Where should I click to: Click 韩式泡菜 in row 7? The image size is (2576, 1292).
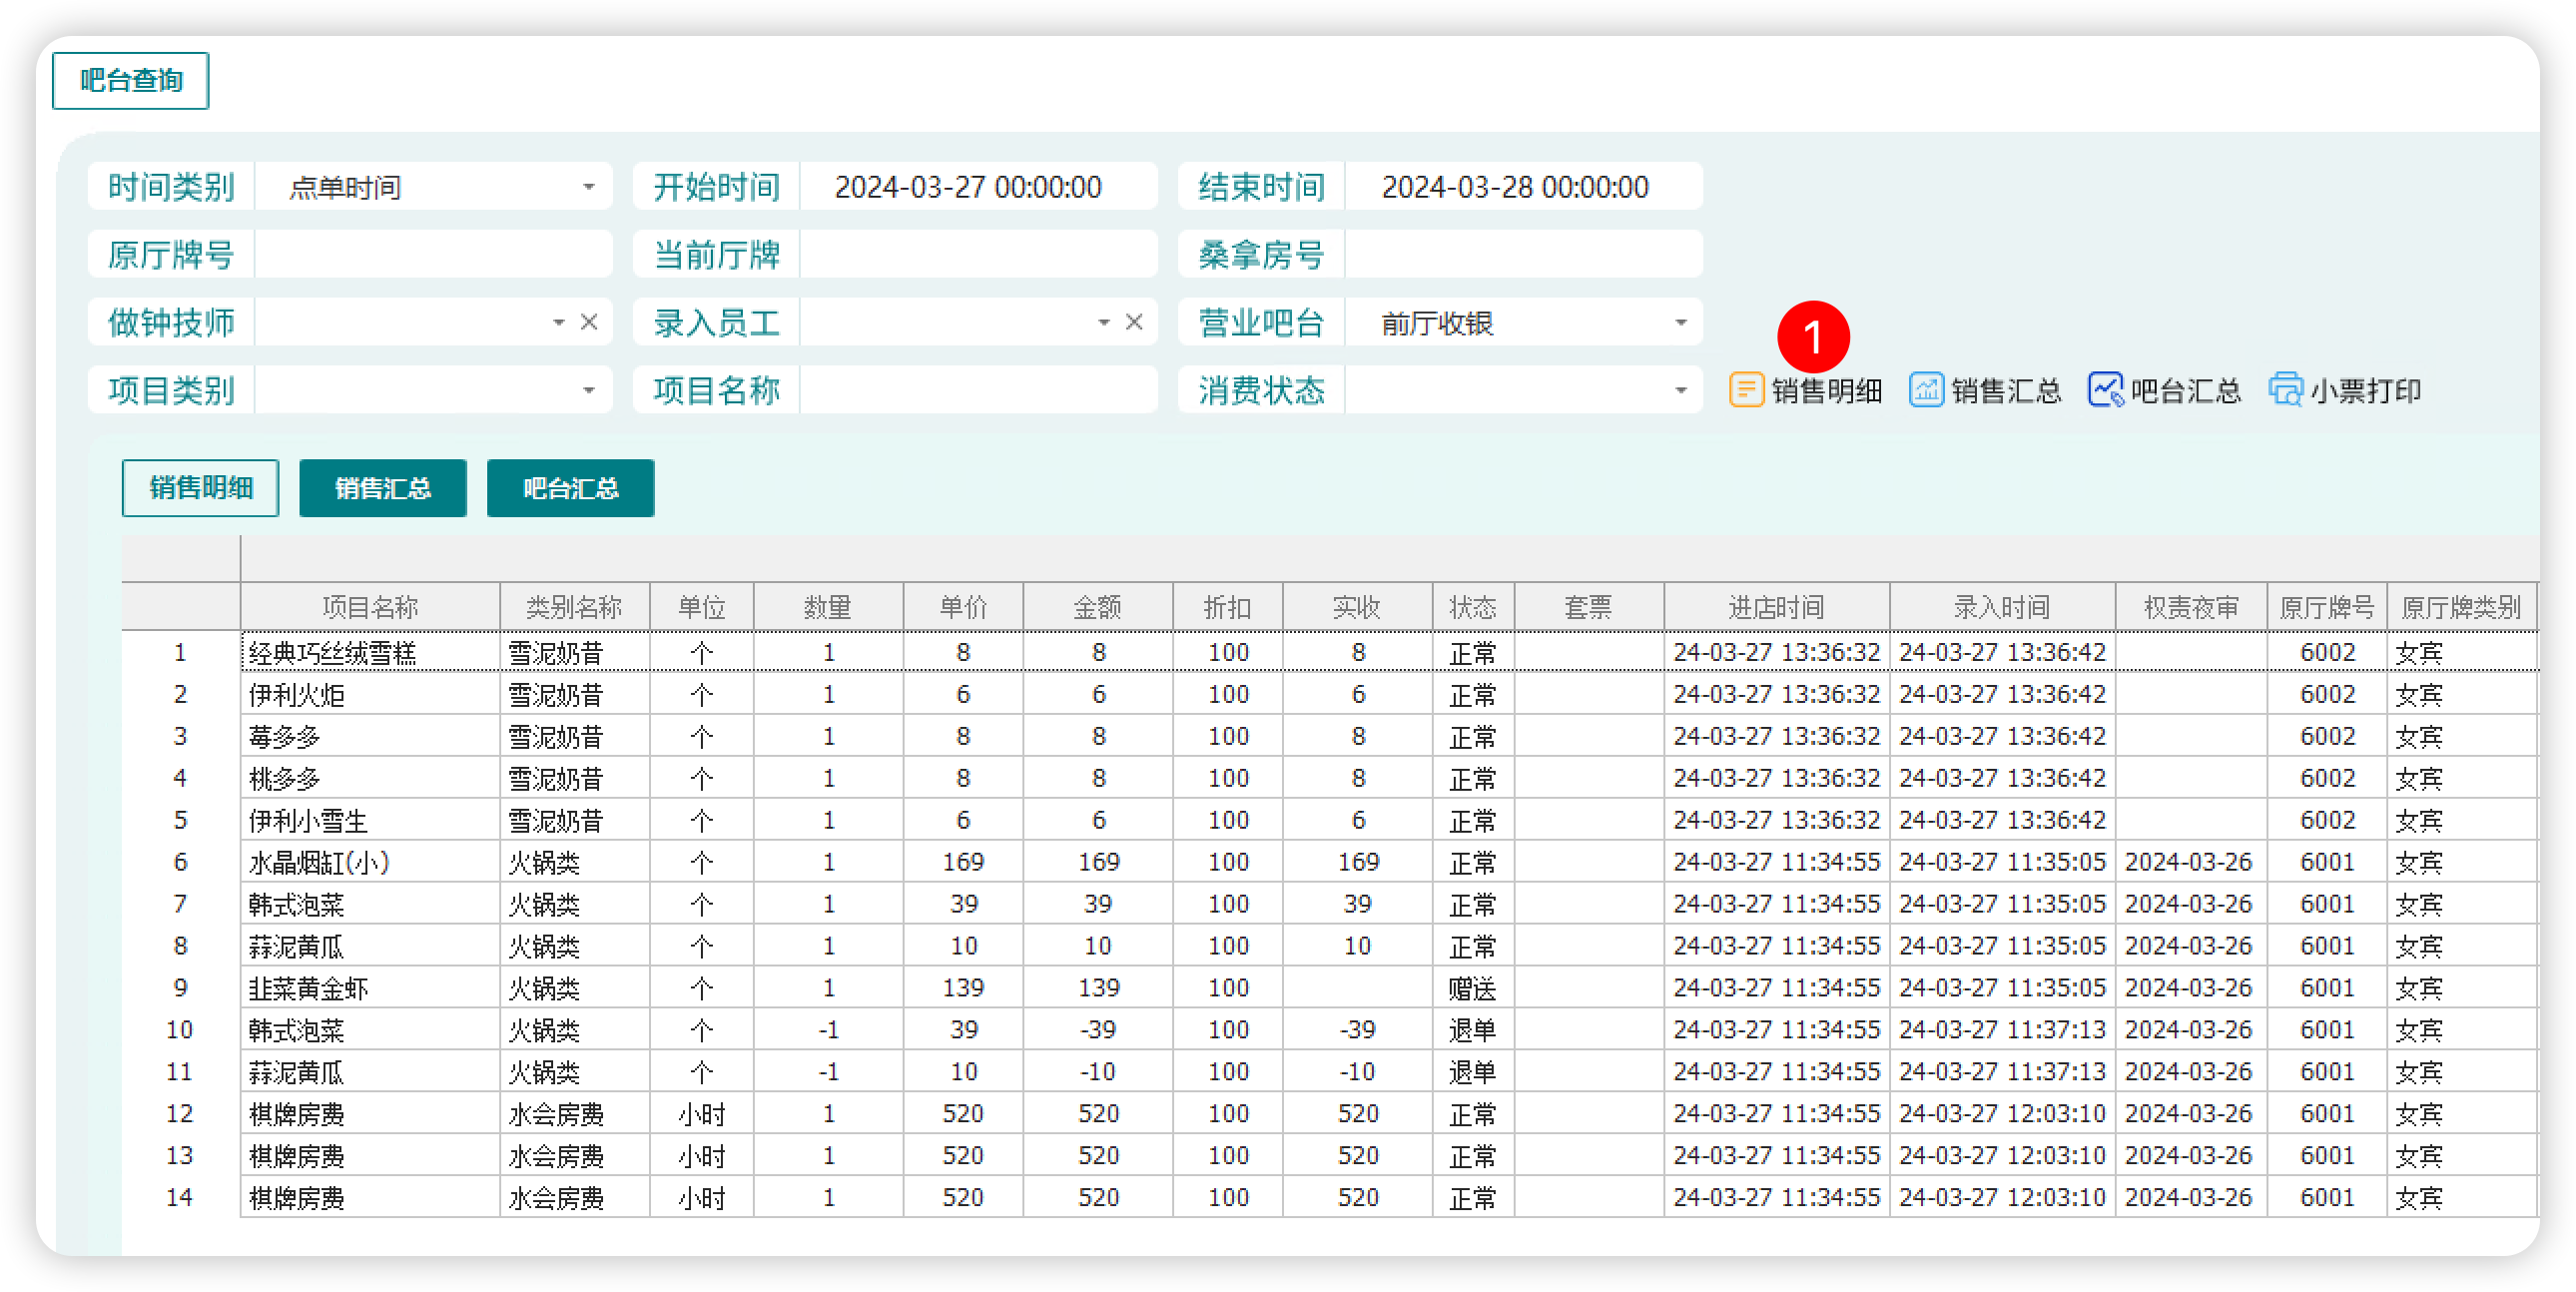point(370,904)
